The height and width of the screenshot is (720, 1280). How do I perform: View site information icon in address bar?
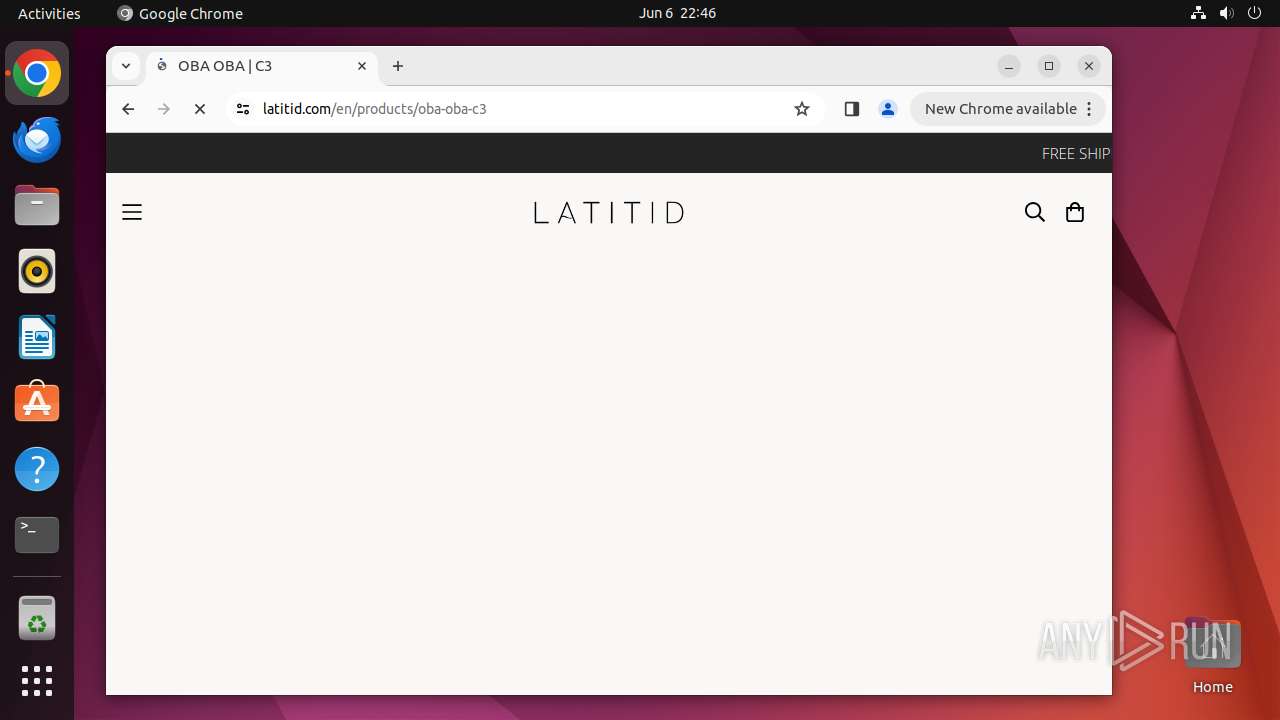242,109
